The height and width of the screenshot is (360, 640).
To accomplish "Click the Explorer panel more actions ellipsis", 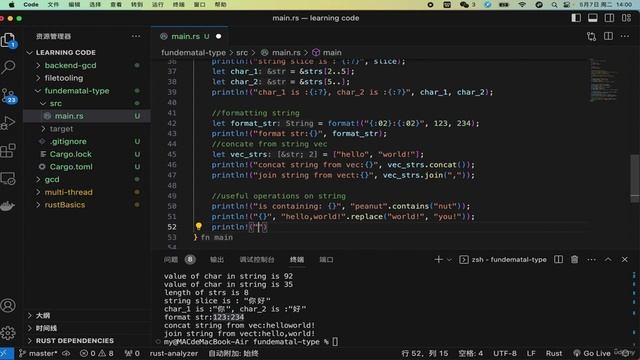I will (x=136, y=36).
